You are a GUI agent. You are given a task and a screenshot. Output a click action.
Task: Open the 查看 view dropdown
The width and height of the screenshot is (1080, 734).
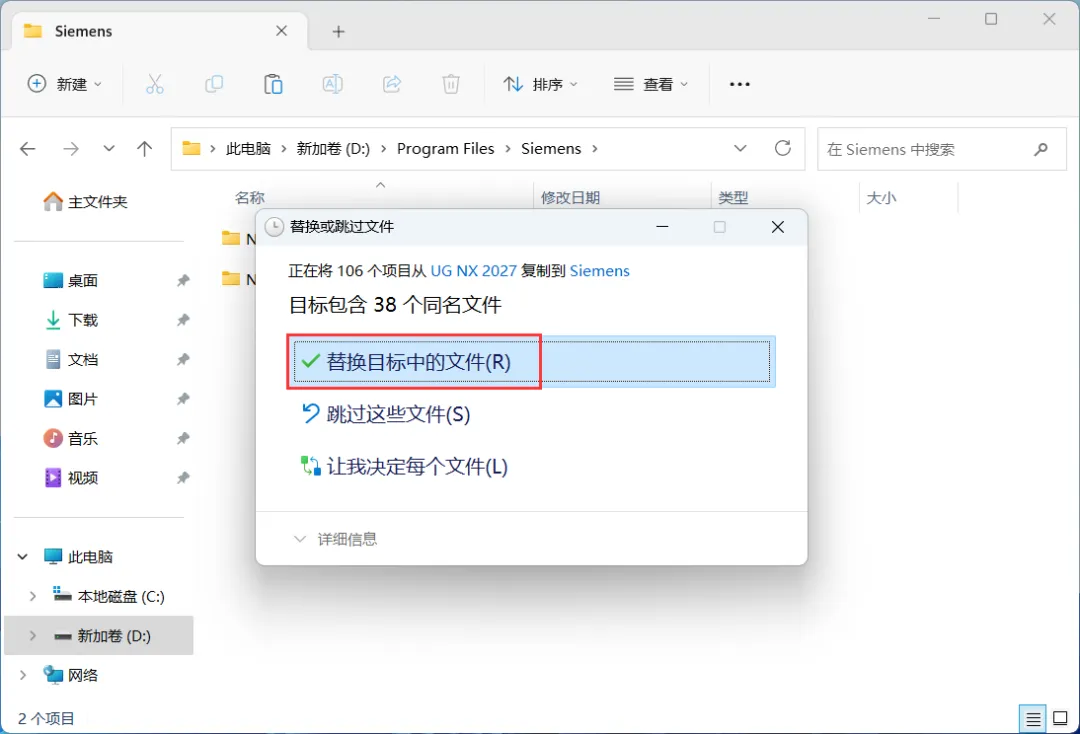pyautogui.click(x=651, y=84)
